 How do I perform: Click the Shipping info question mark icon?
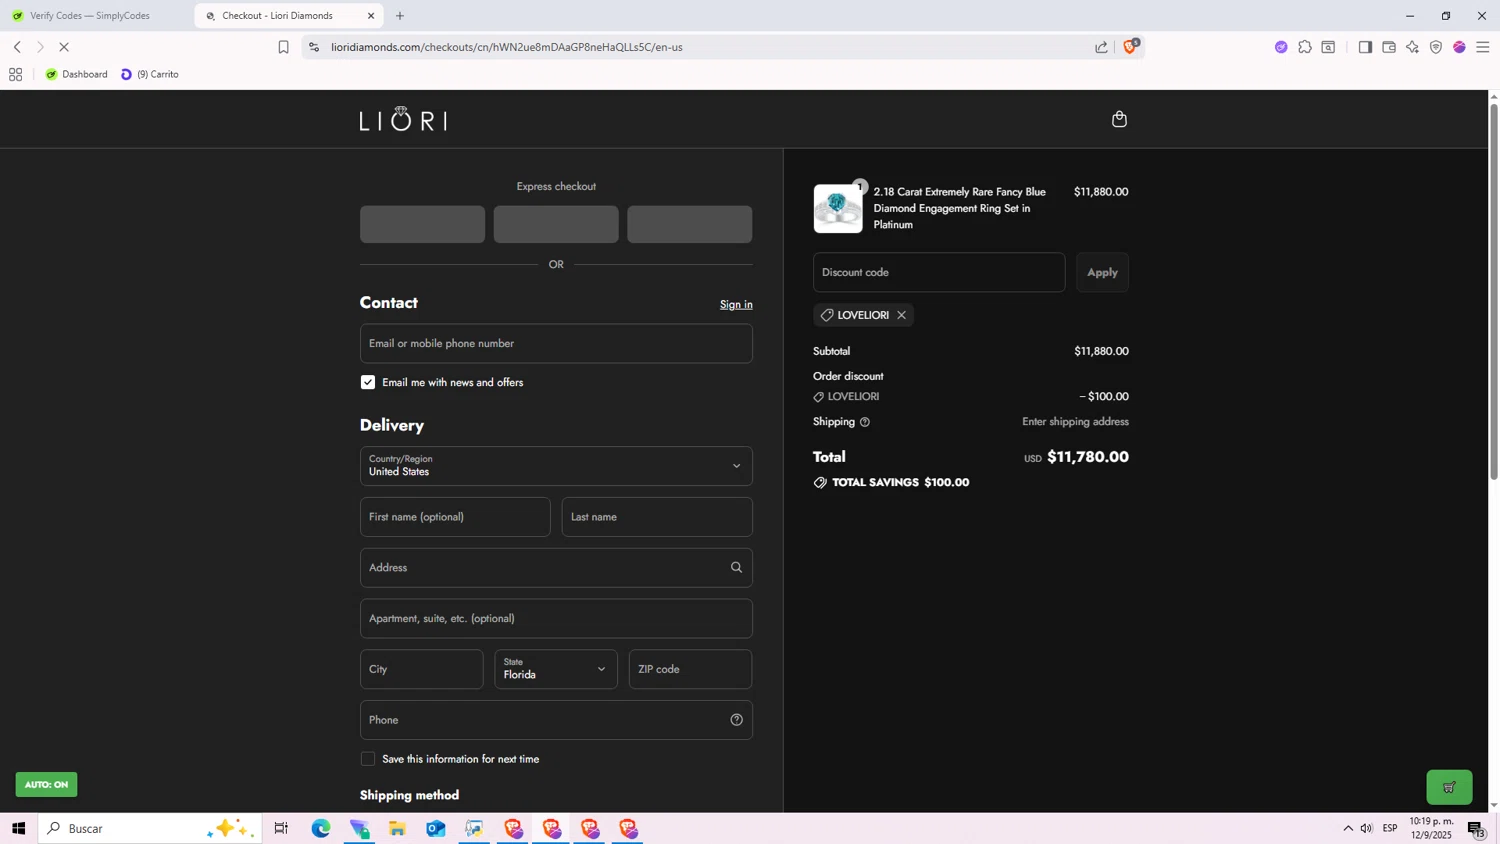click(x=865, y=422)
